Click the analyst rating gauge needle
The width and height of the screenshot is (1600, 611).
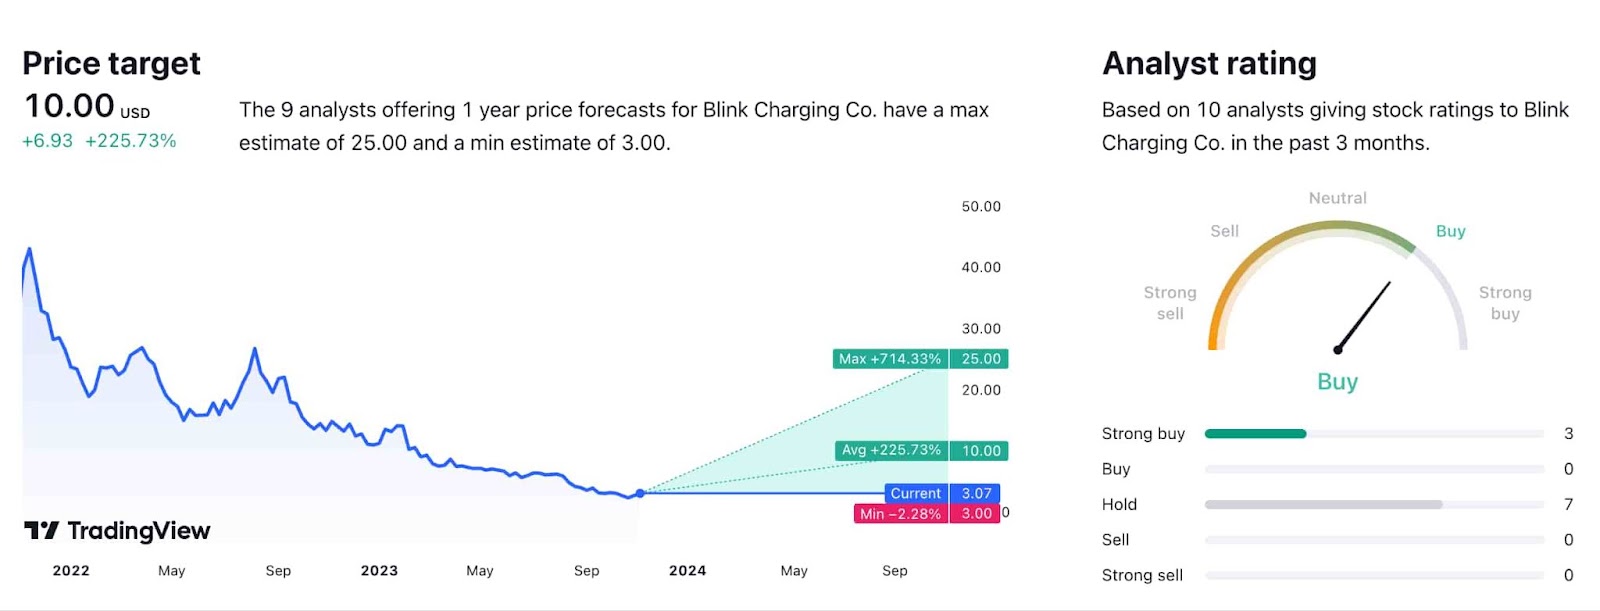tap(1364, 316)
